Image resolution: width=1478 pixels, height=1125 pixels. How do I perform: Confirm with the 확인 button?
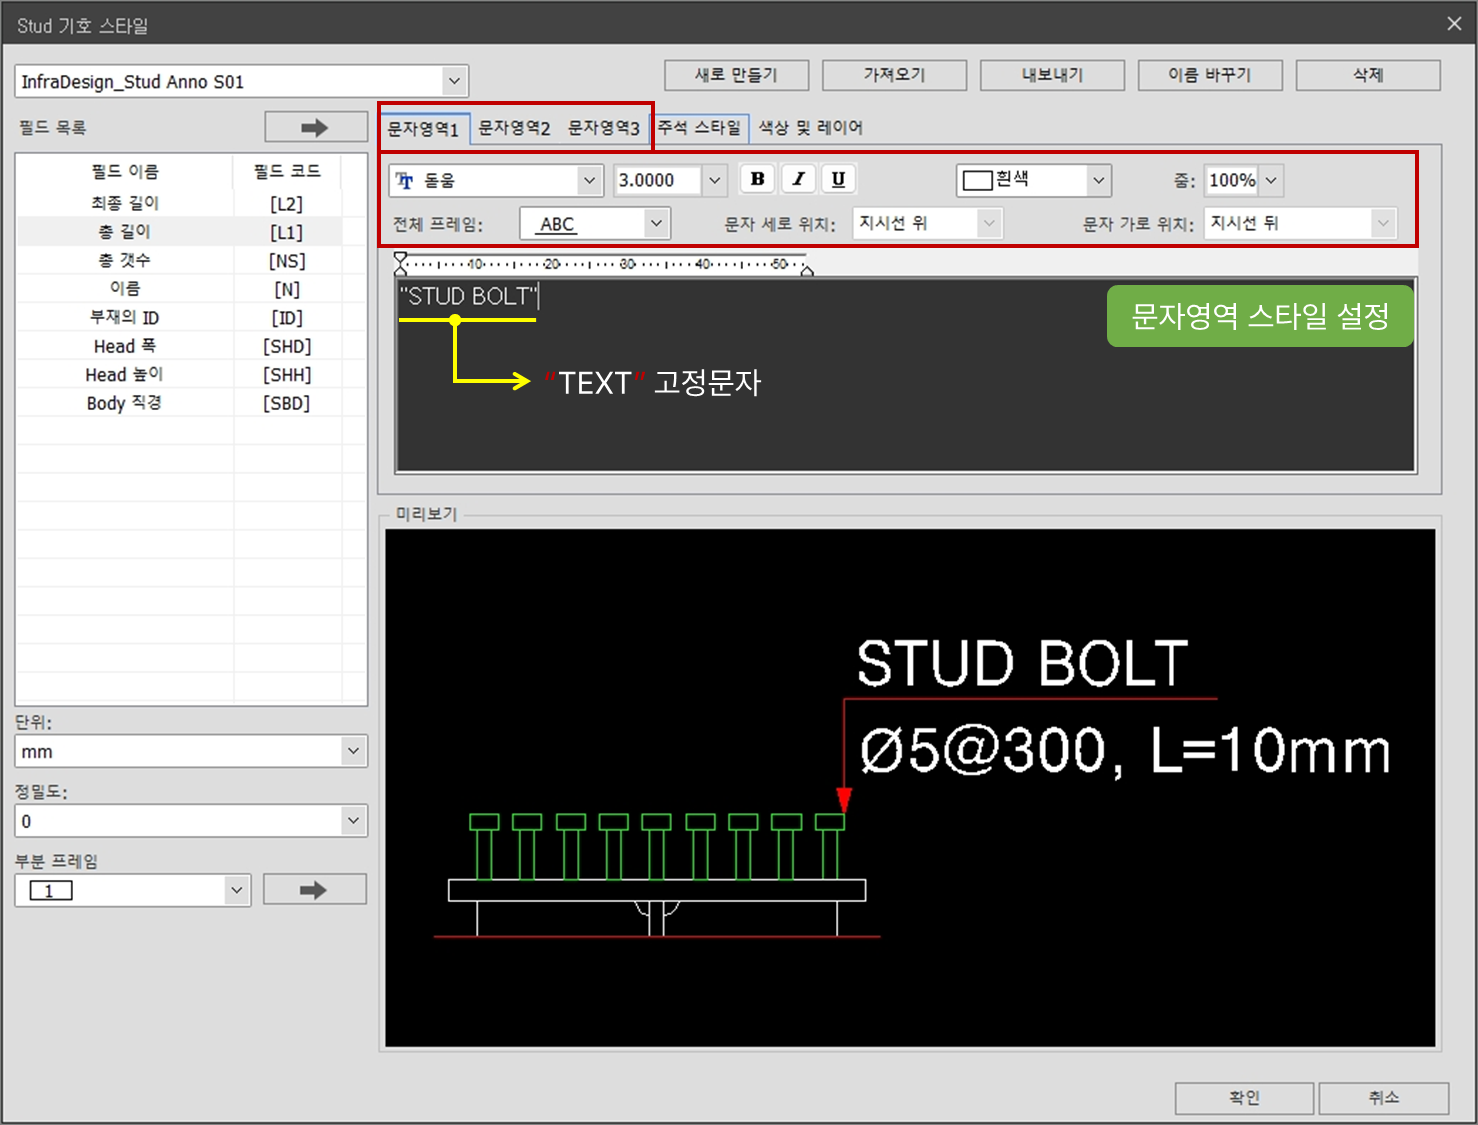click(1244, 1098)
